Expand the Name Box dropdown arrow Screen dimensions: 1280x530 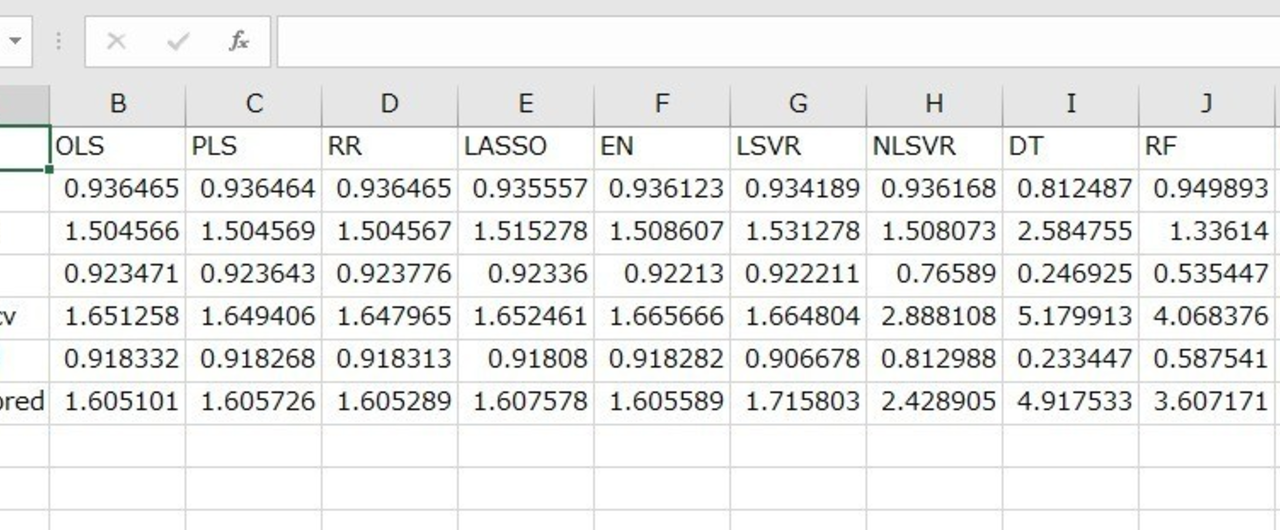16,41
